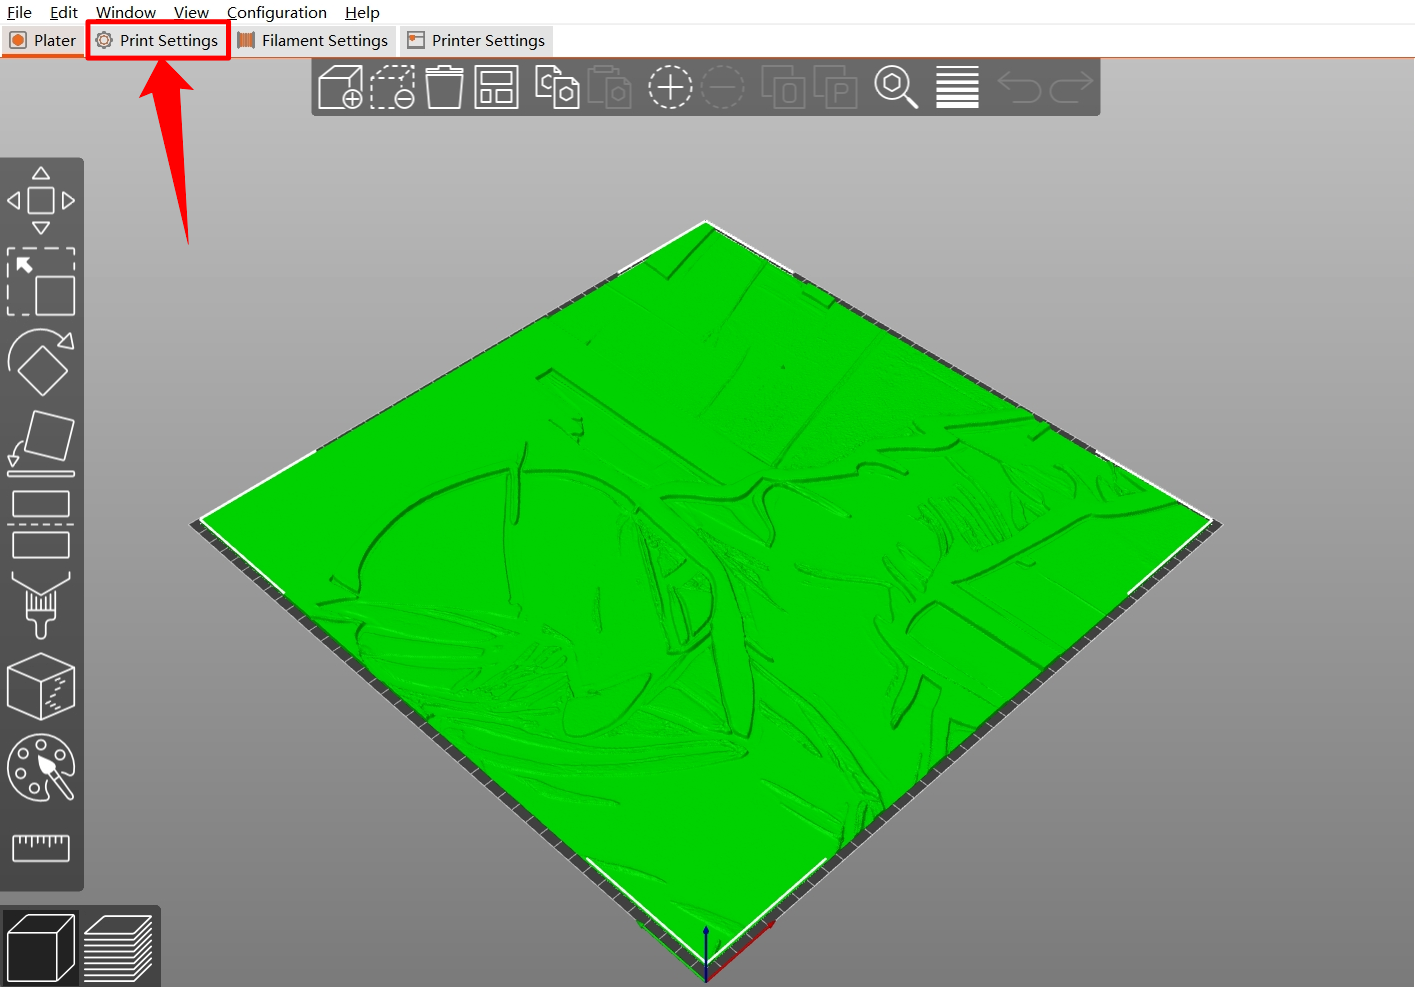Use the Place on face tool
The image size is (1415, 987).
(42, 440)
